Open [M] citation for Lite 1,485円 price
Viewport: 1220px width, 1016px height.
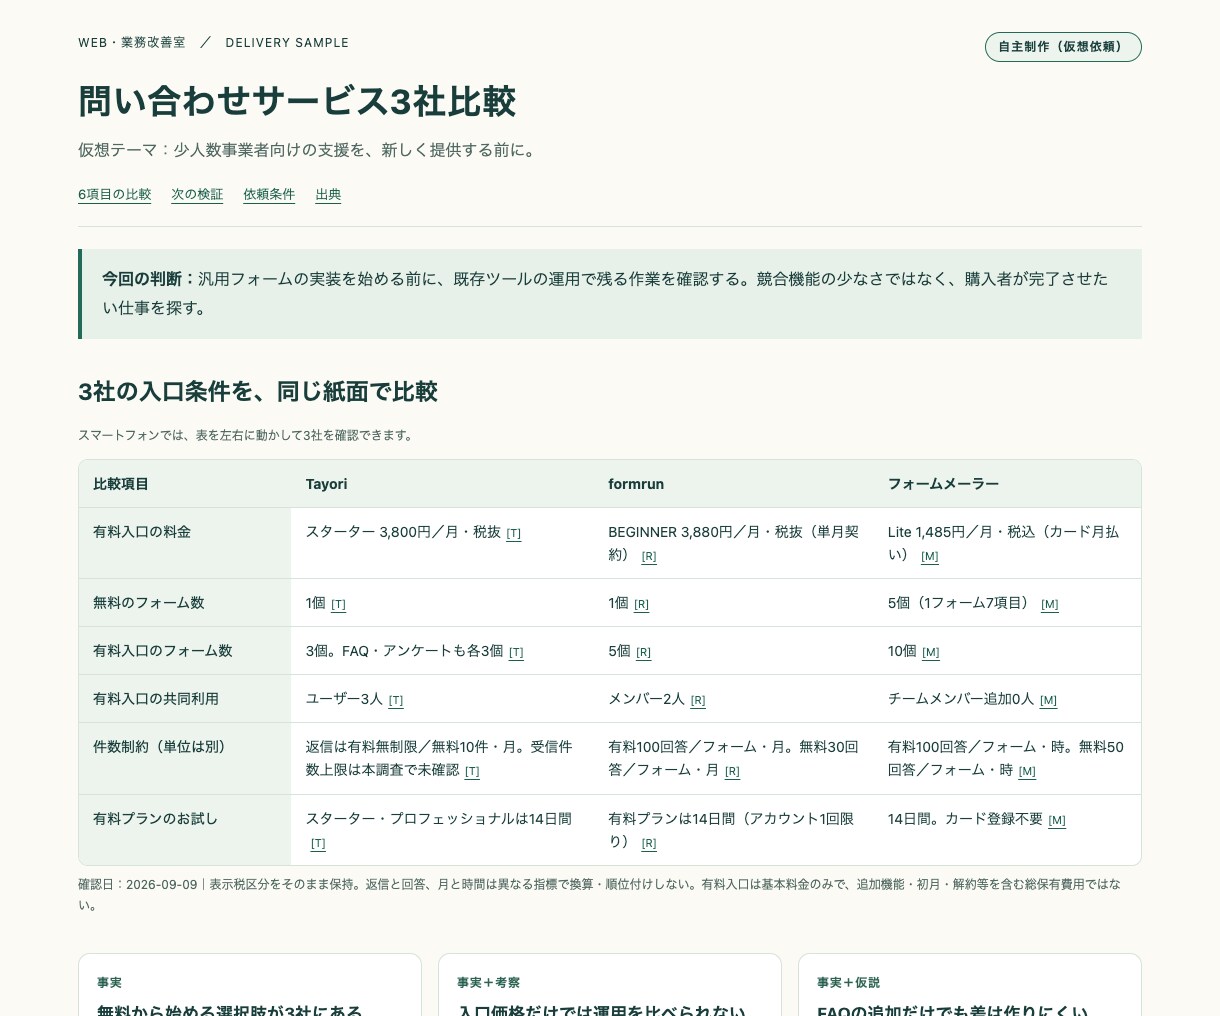(x=930, y=556)
